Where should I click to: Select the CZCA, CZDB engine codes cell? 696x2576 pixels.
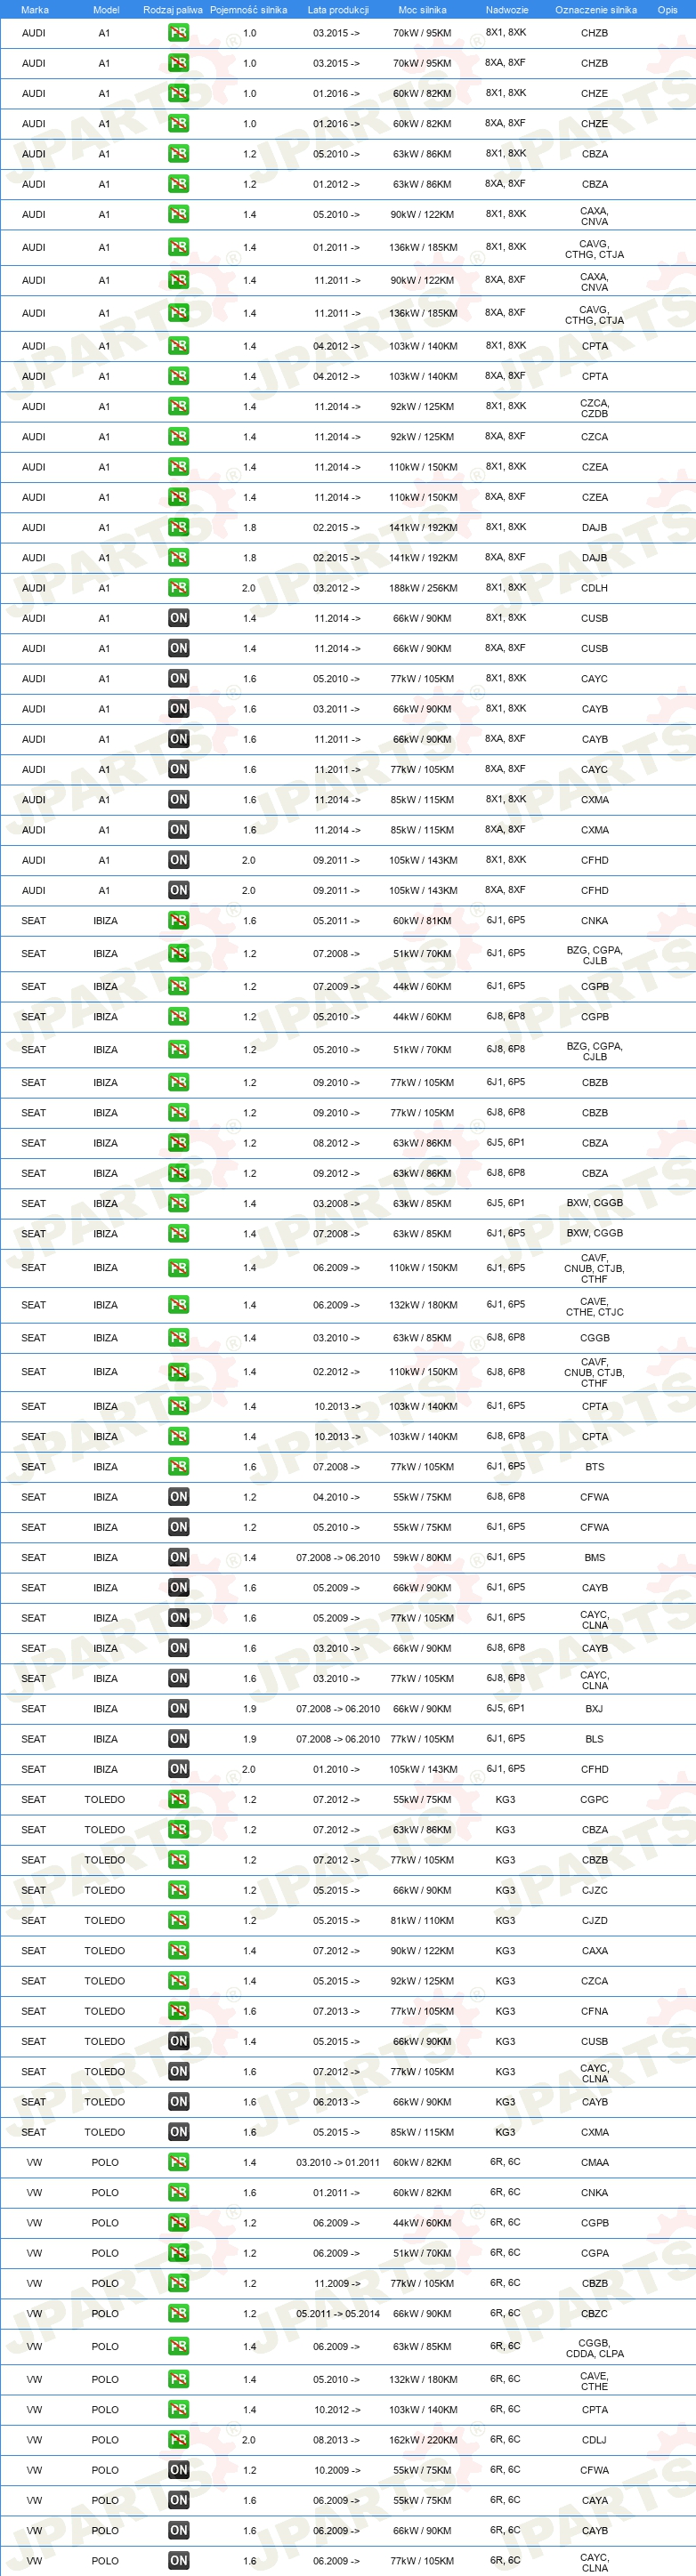click(x=594, y=408)
